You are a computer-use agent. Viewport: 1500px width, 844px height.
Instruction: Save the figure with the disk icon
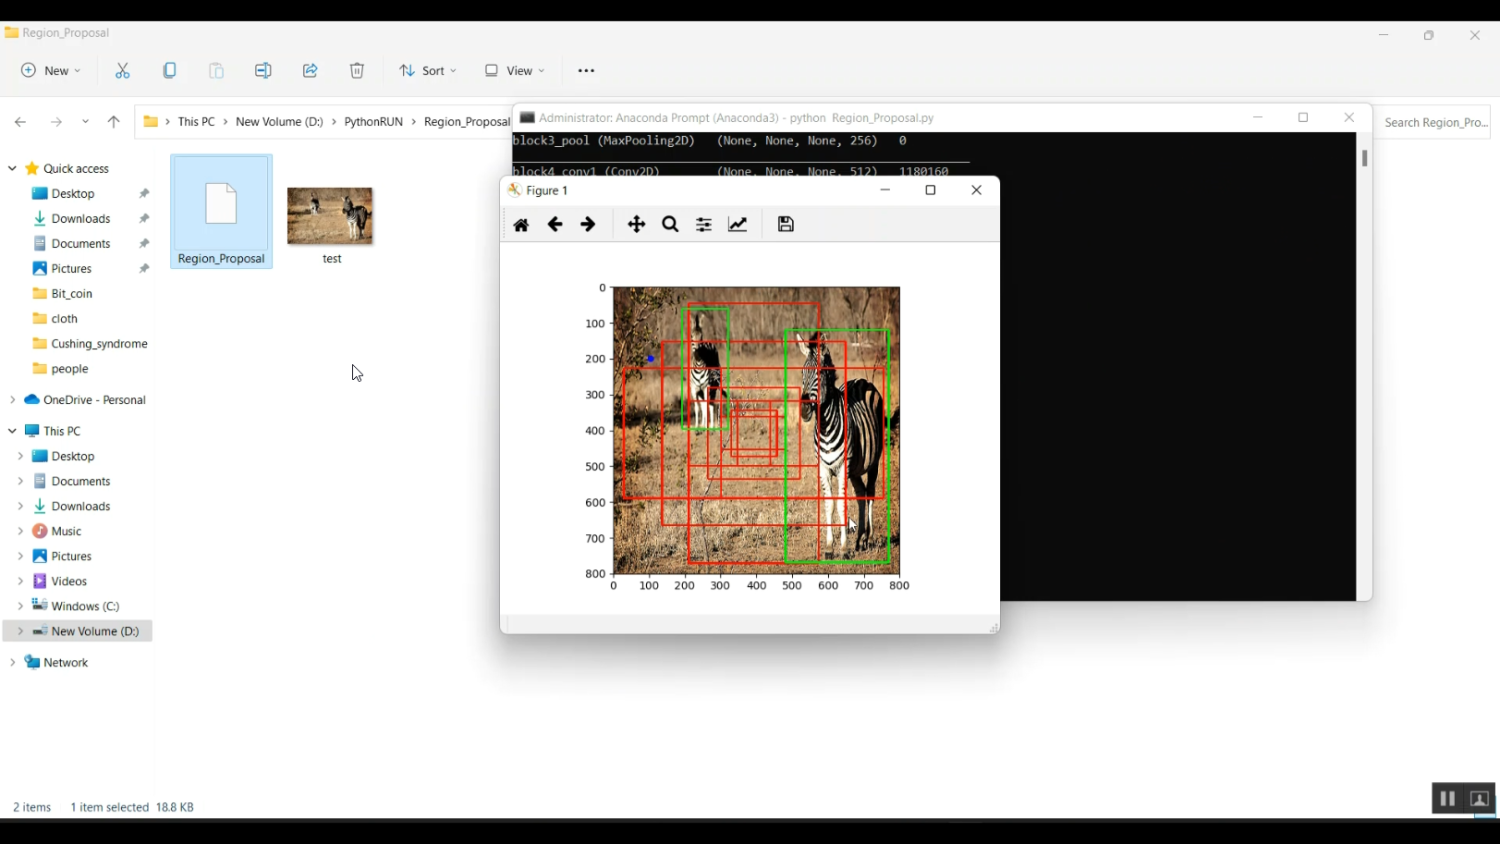[x=786, y=226]
